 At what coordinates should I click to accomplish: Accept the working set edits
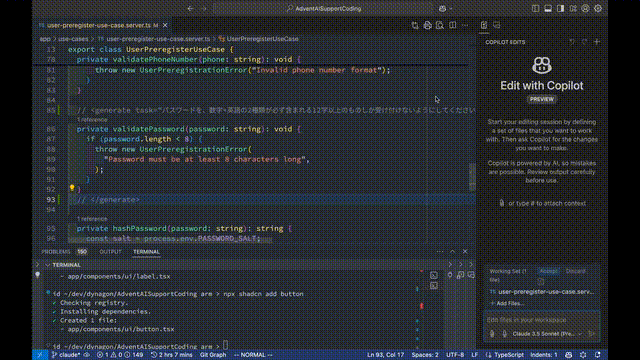[x=548, y=271]
